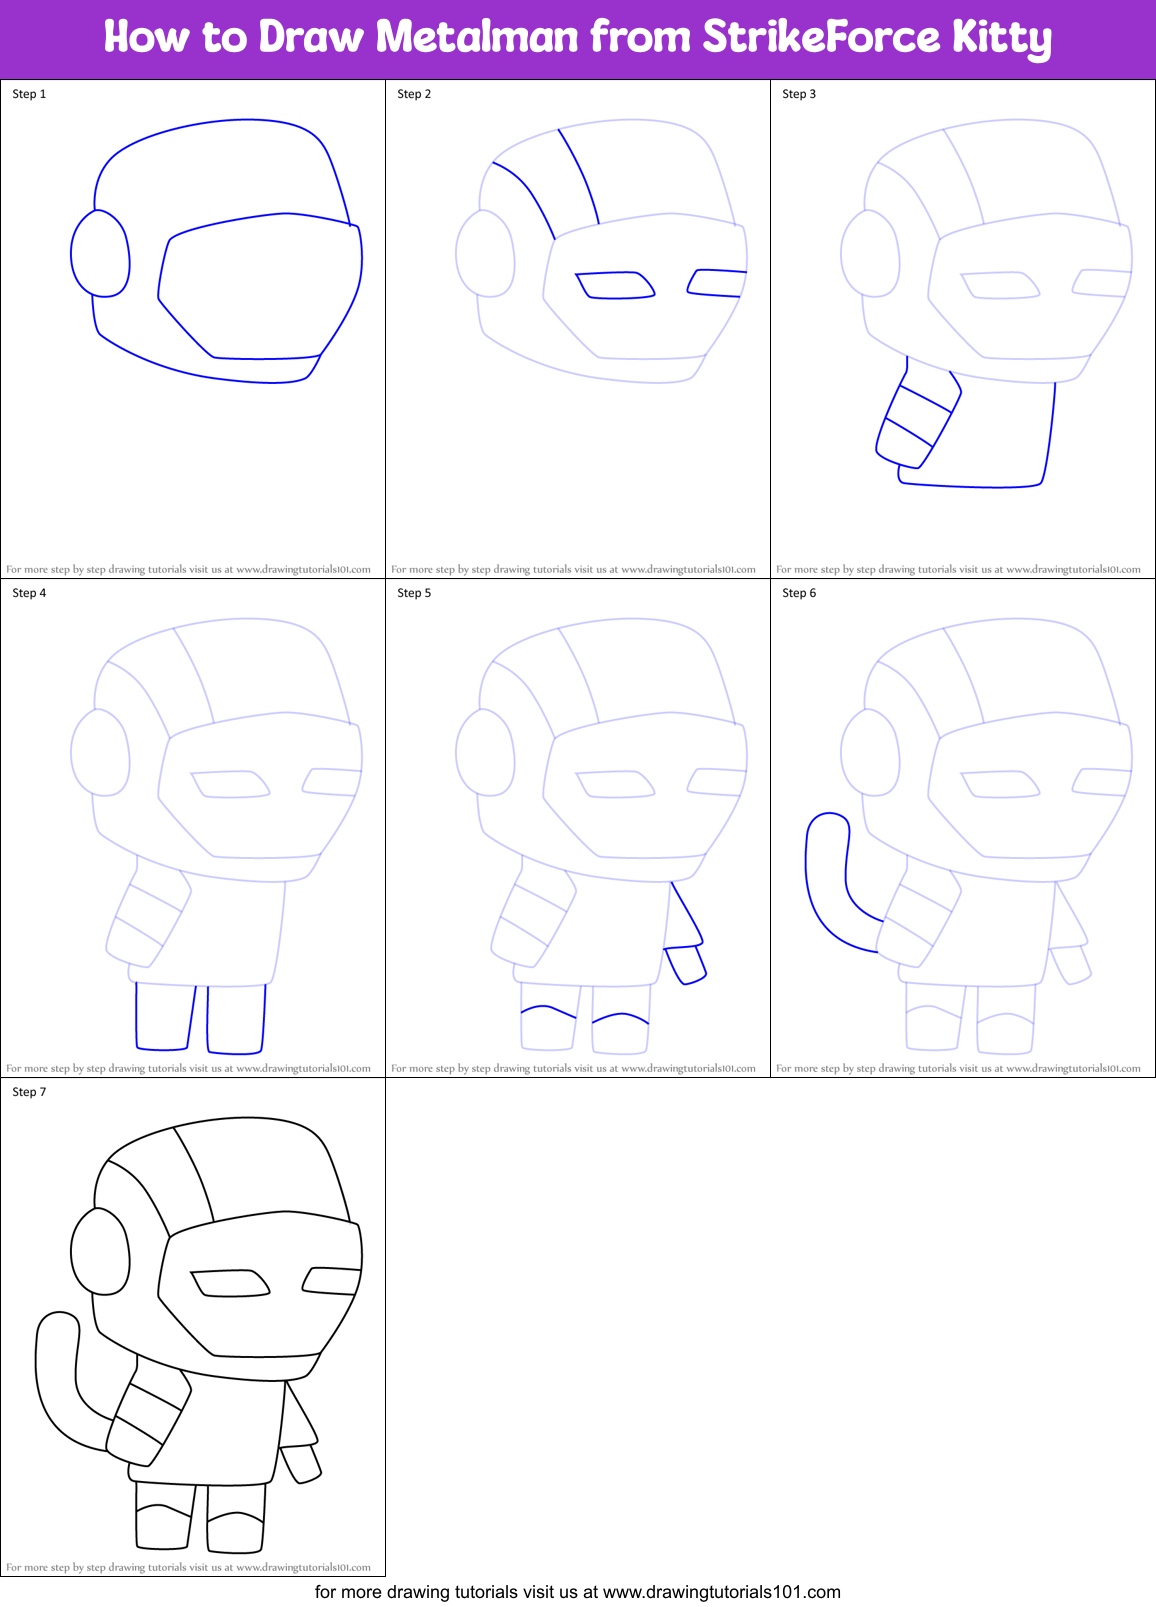Click the Step 5 right arm drawing
The image size is (1156, 1607).
tap(685, 933)
